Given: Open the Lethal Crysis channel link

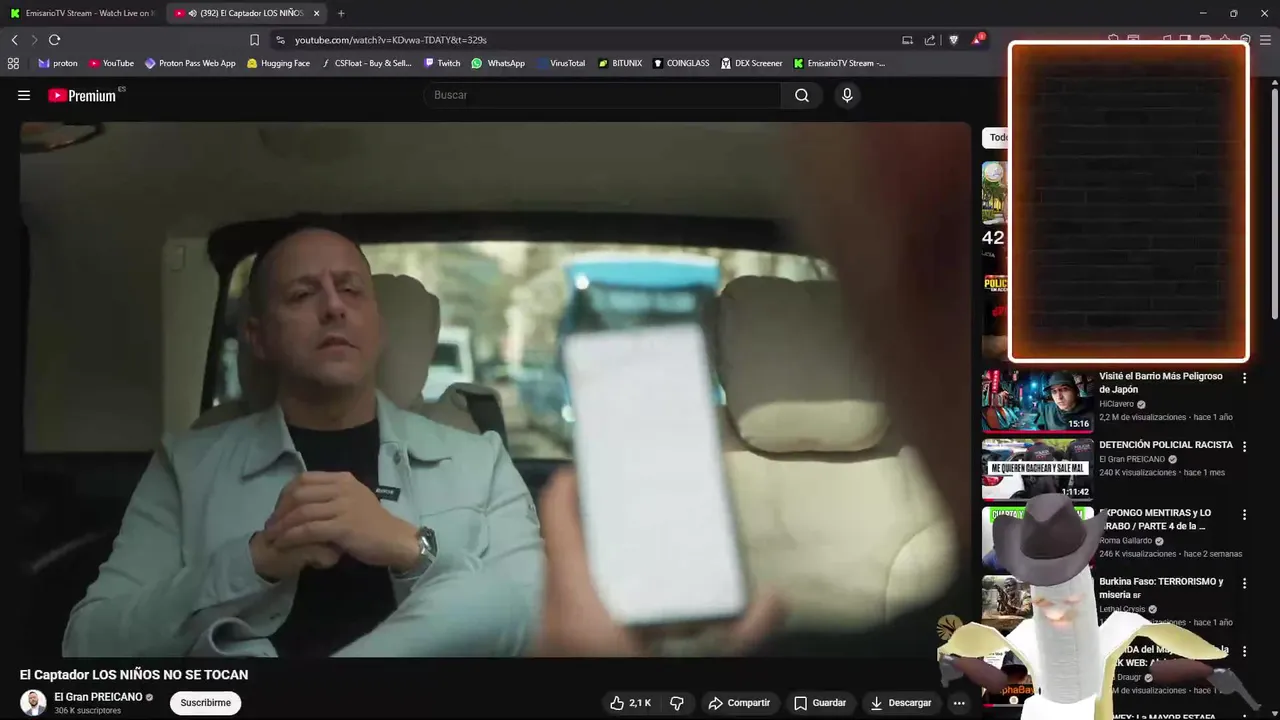Looking at the screenshot, I should click(x=1122, y=609).
